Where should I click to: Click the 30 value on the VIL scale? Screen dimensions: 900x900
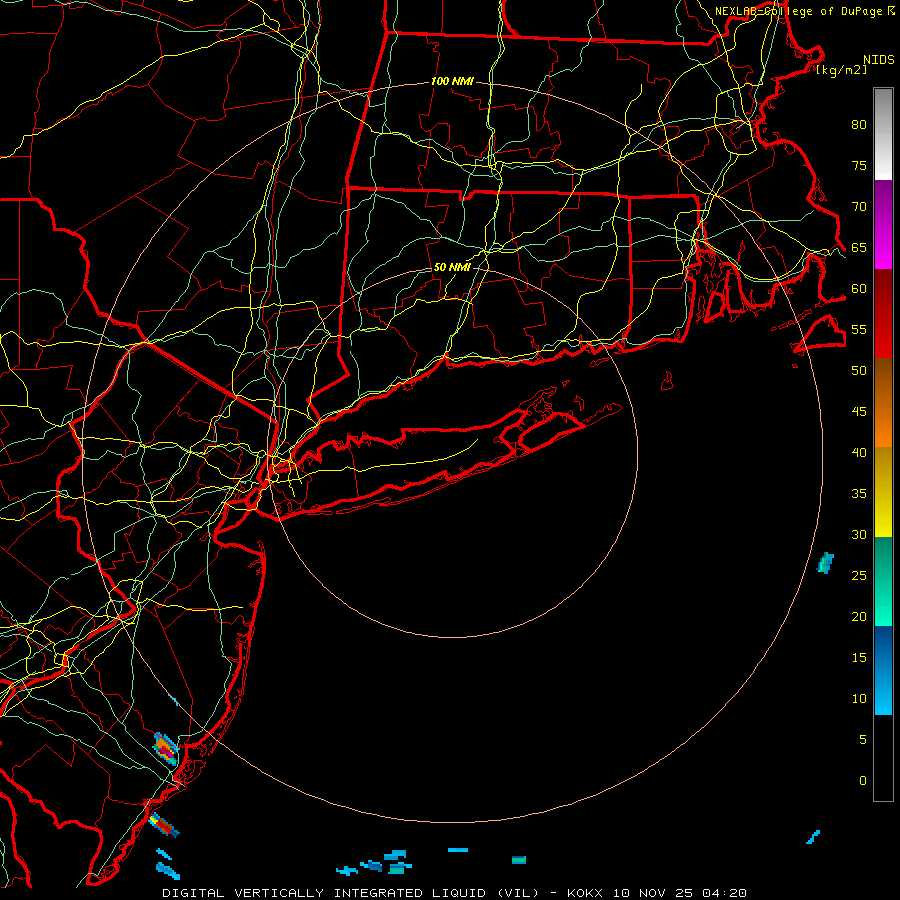pyautogui.click(x=859, y=534)
